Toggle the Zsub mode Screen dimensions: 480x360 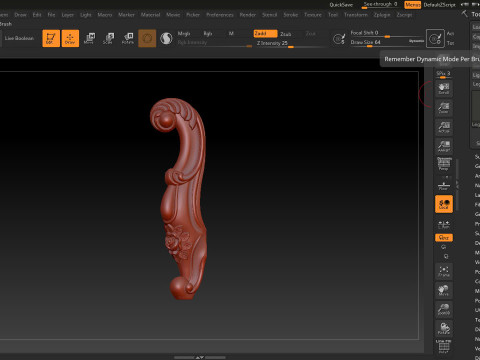(286, 34)
